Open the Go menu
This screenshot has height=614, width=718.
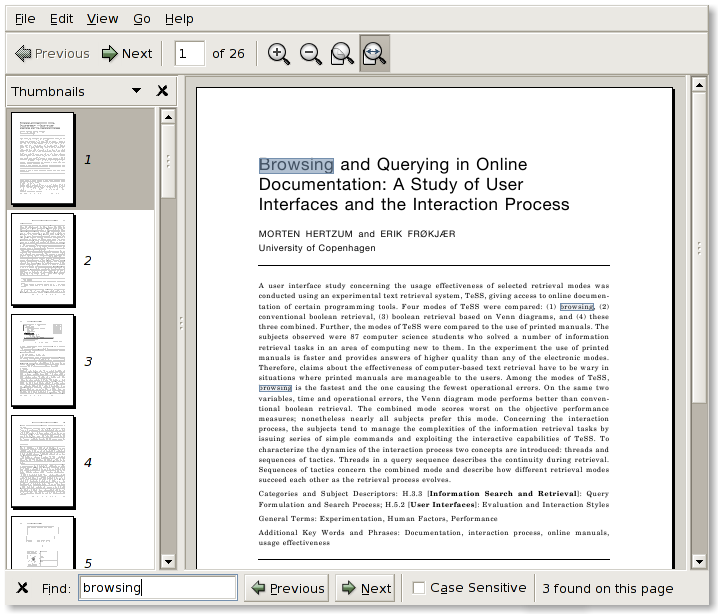142,19
